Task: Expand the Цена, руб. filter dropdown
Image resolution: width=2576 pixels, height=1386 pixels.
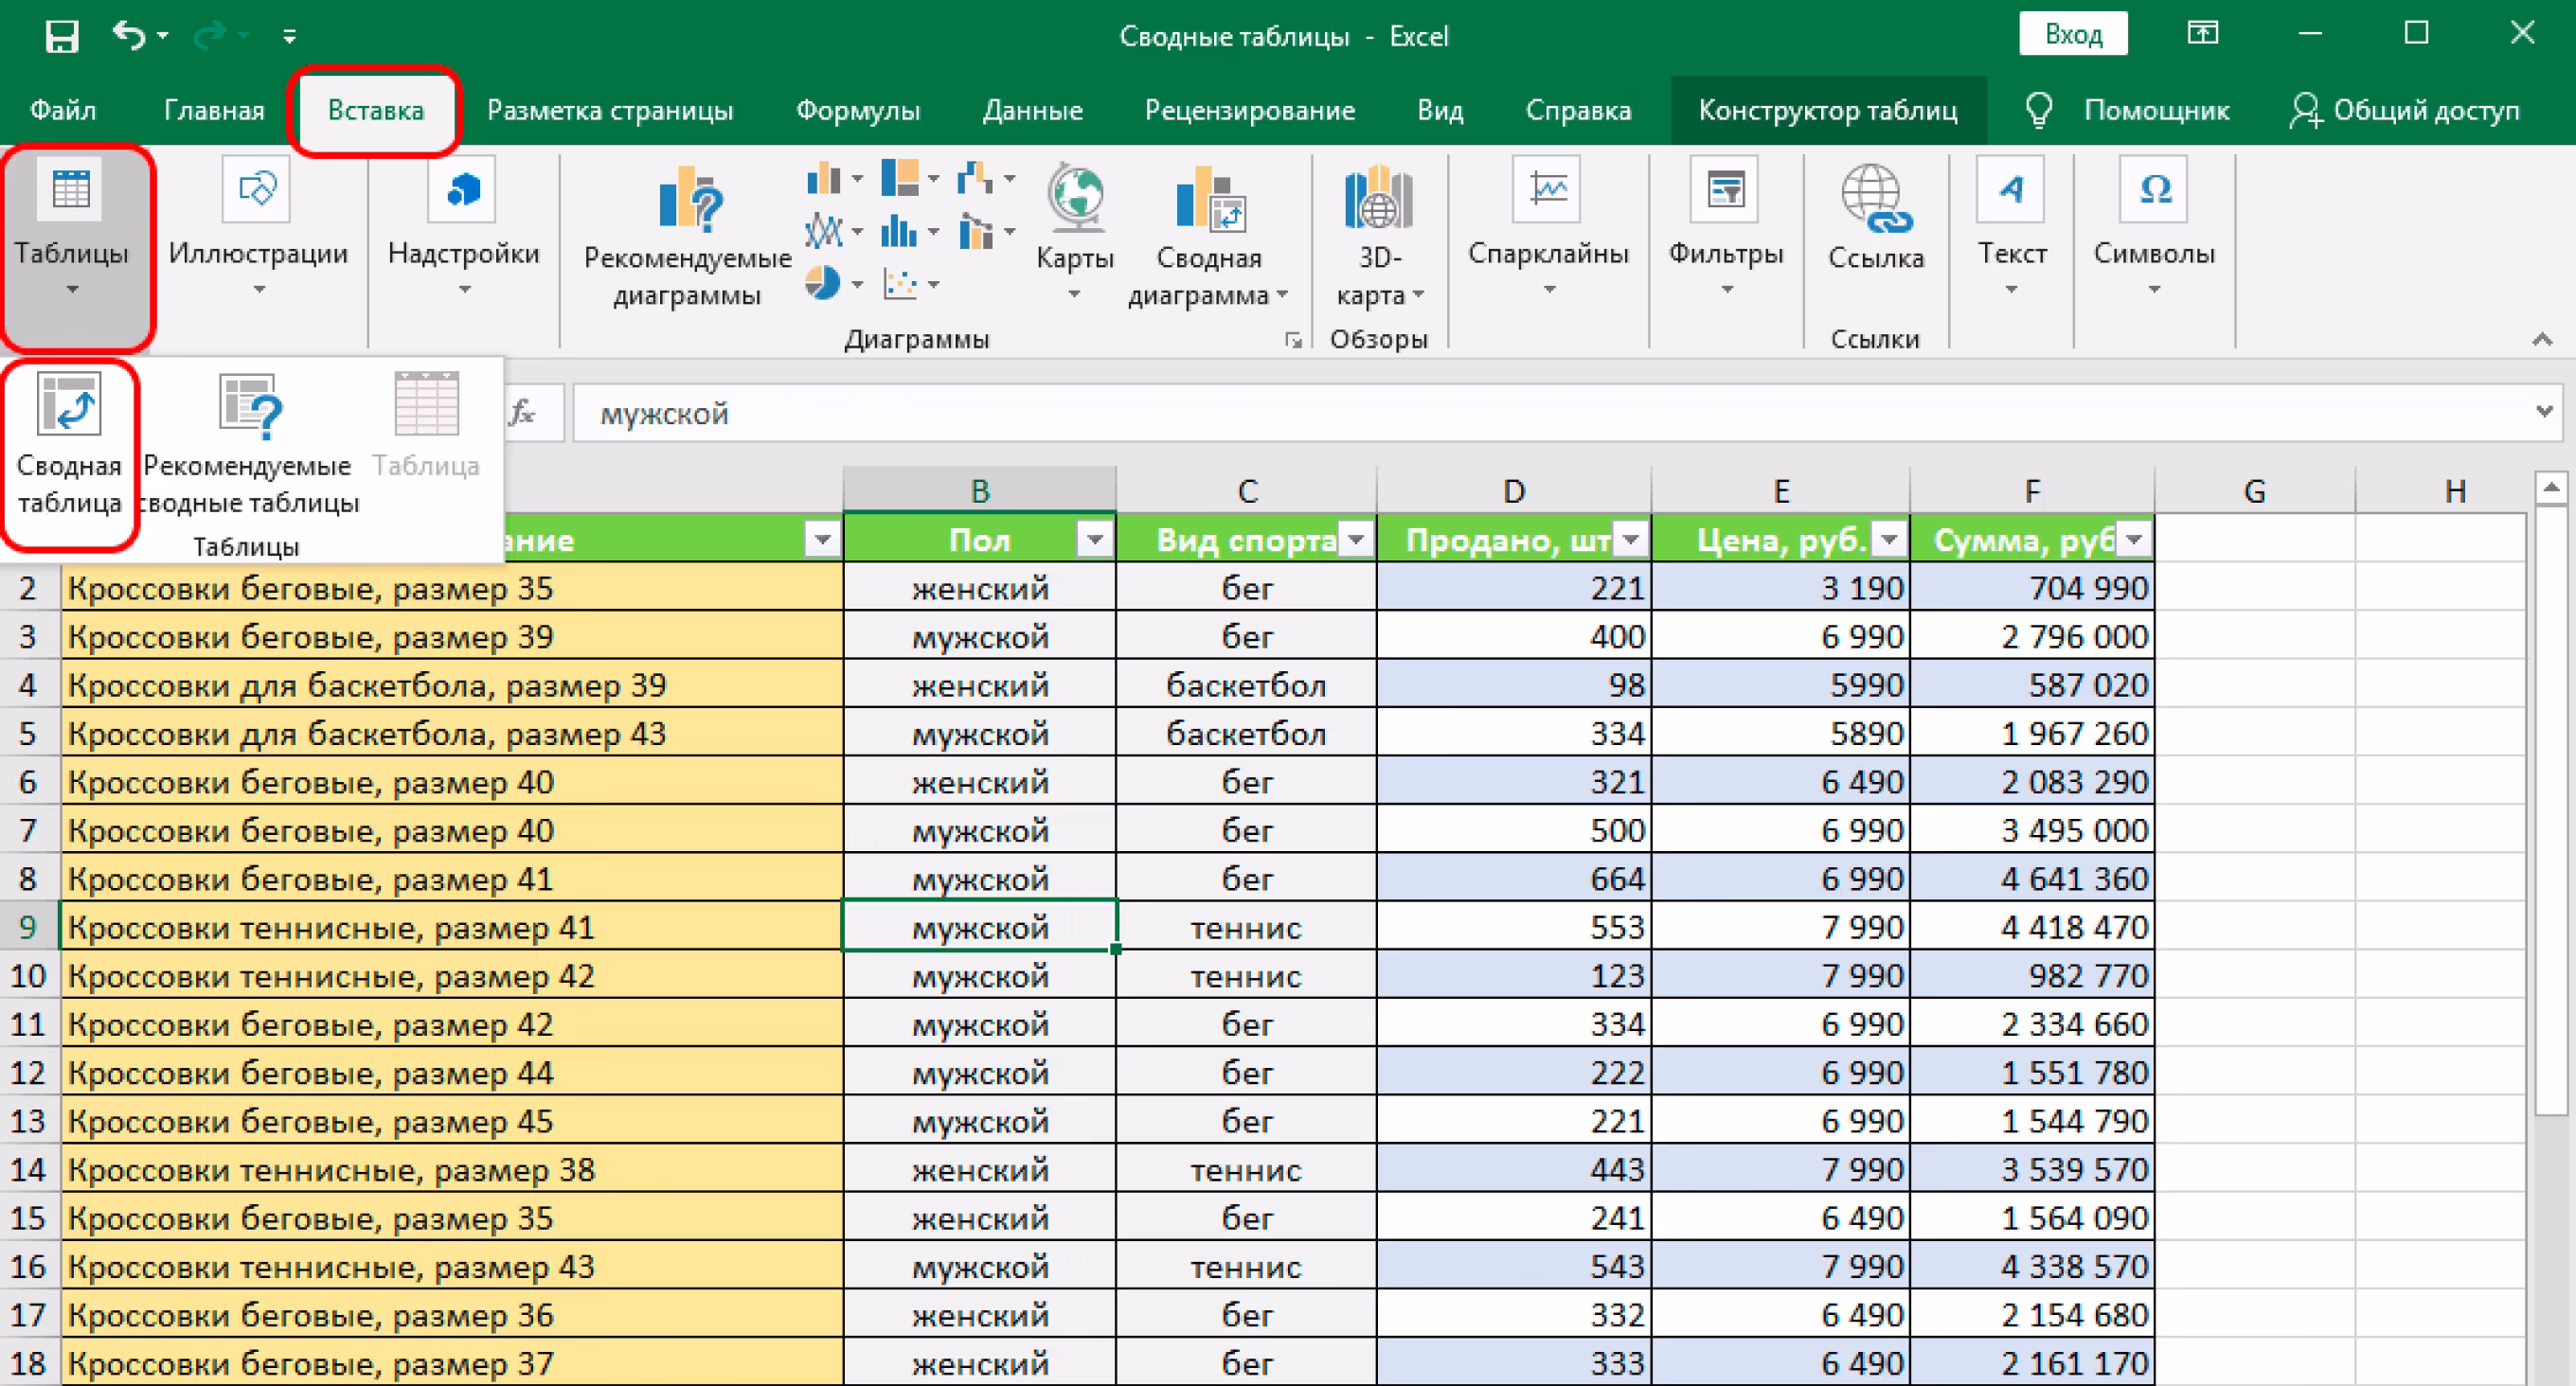Action: pos(1889,540)
